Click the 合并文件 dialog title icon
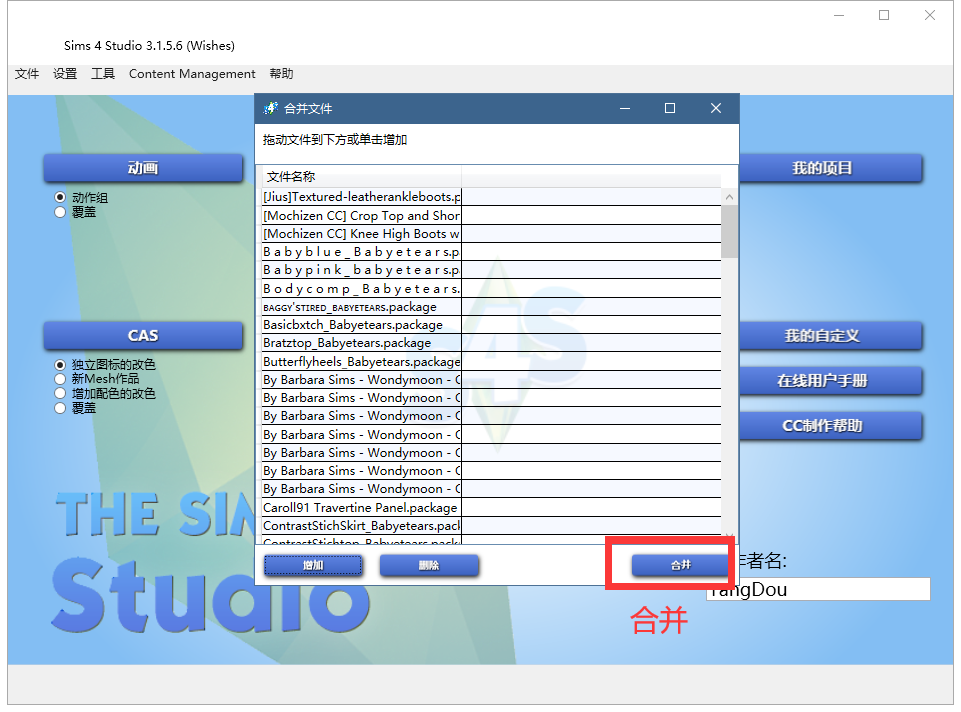 [270, 108]
